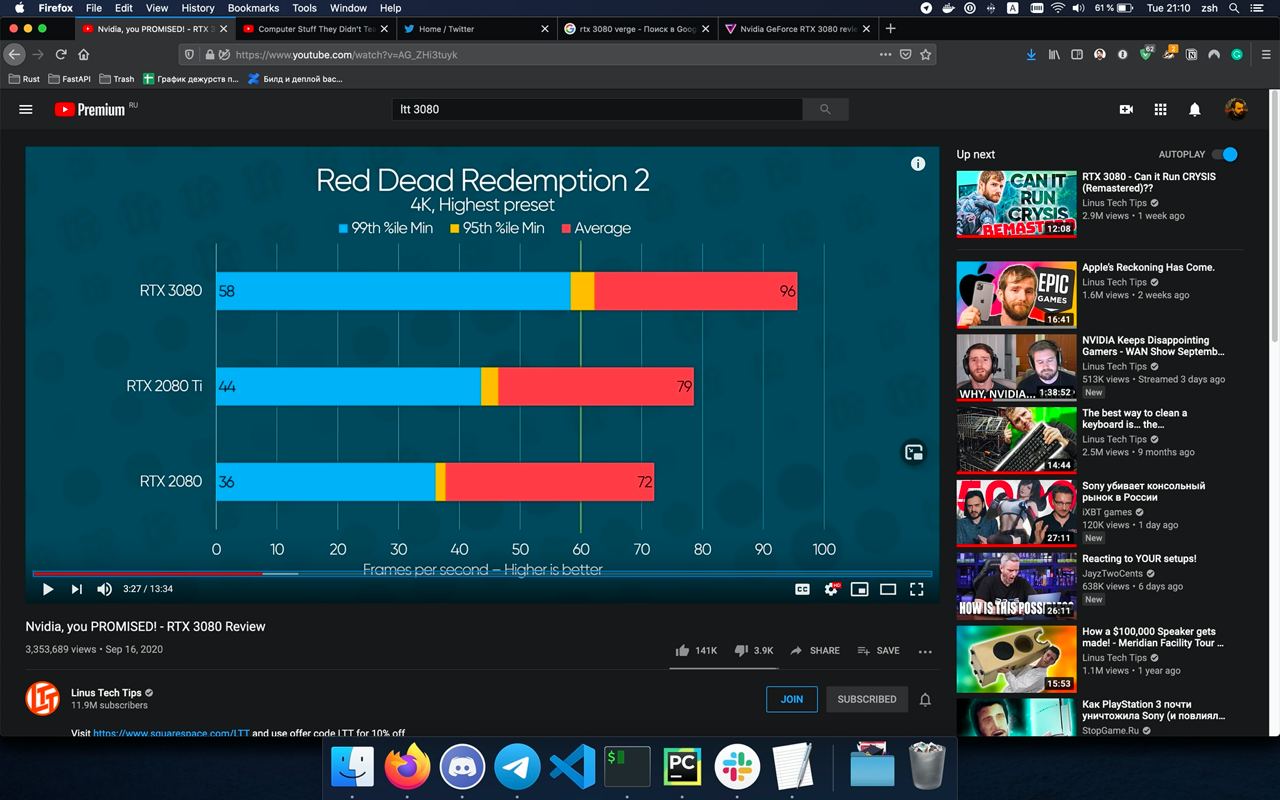Switch to the Home / Twitter tab
The image size is (1280, 800).
click(x=476, y=29)
